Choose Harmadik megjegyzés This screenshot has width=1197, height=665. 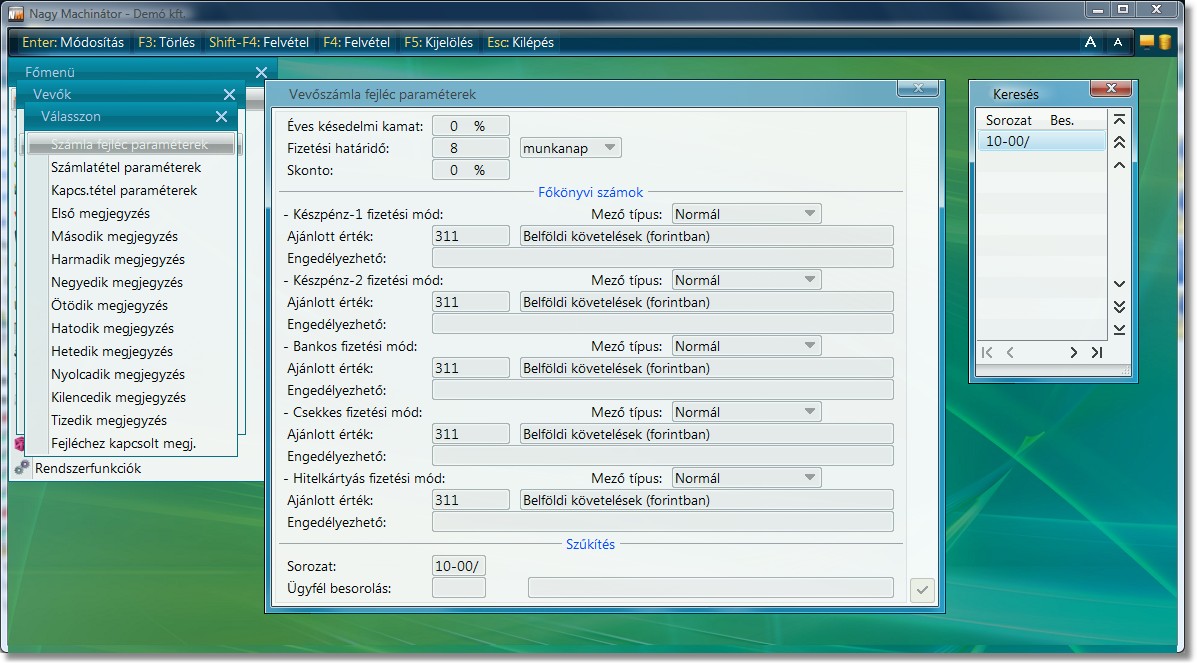118,260
